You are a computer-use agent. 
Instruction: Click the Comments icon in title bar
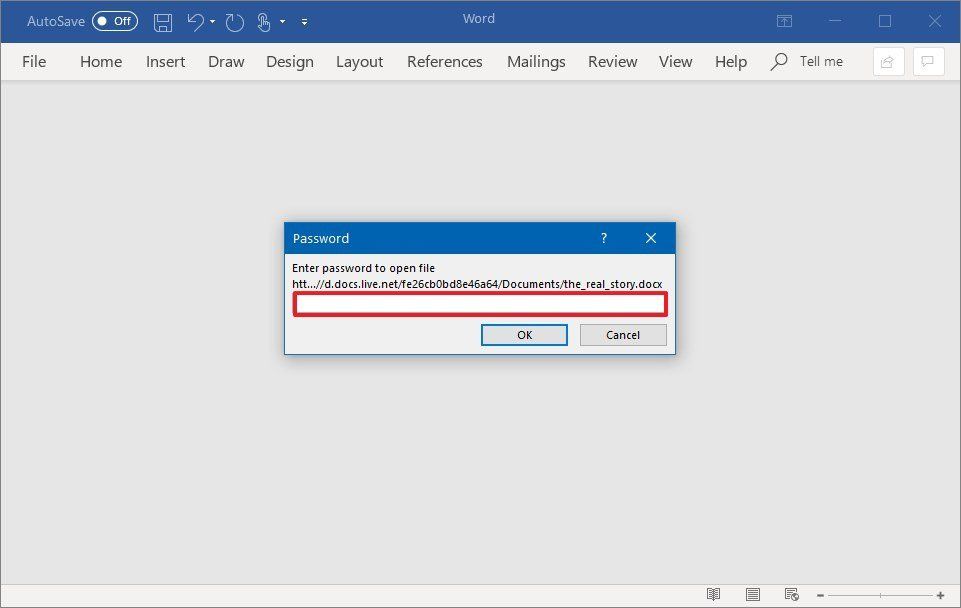tap(928, 61)
